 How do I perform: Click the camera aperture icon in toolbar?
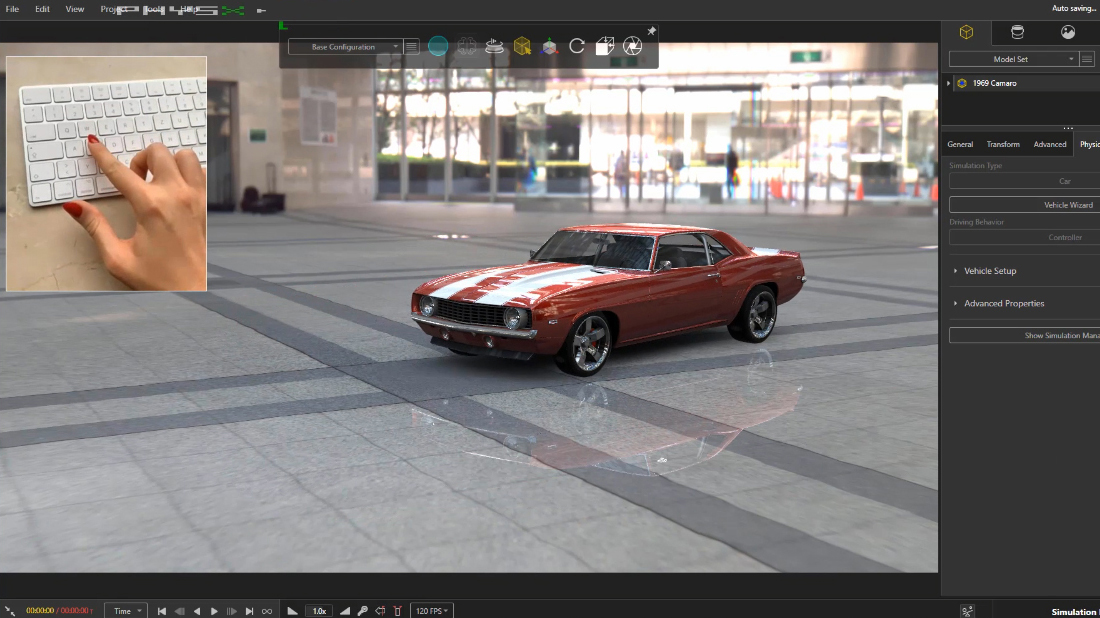coord(632,46)
